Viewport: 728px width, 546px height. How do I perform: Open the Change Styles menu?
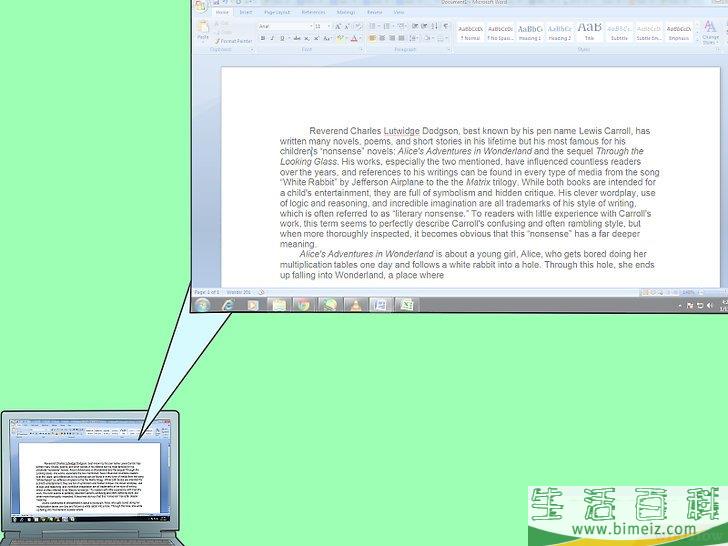pos(710,32)
